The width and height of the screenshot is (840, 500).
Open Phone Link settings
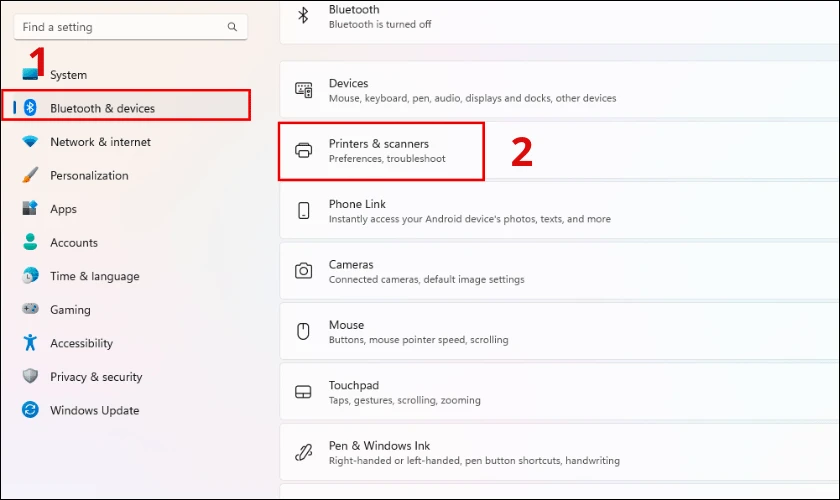point(560,211)
